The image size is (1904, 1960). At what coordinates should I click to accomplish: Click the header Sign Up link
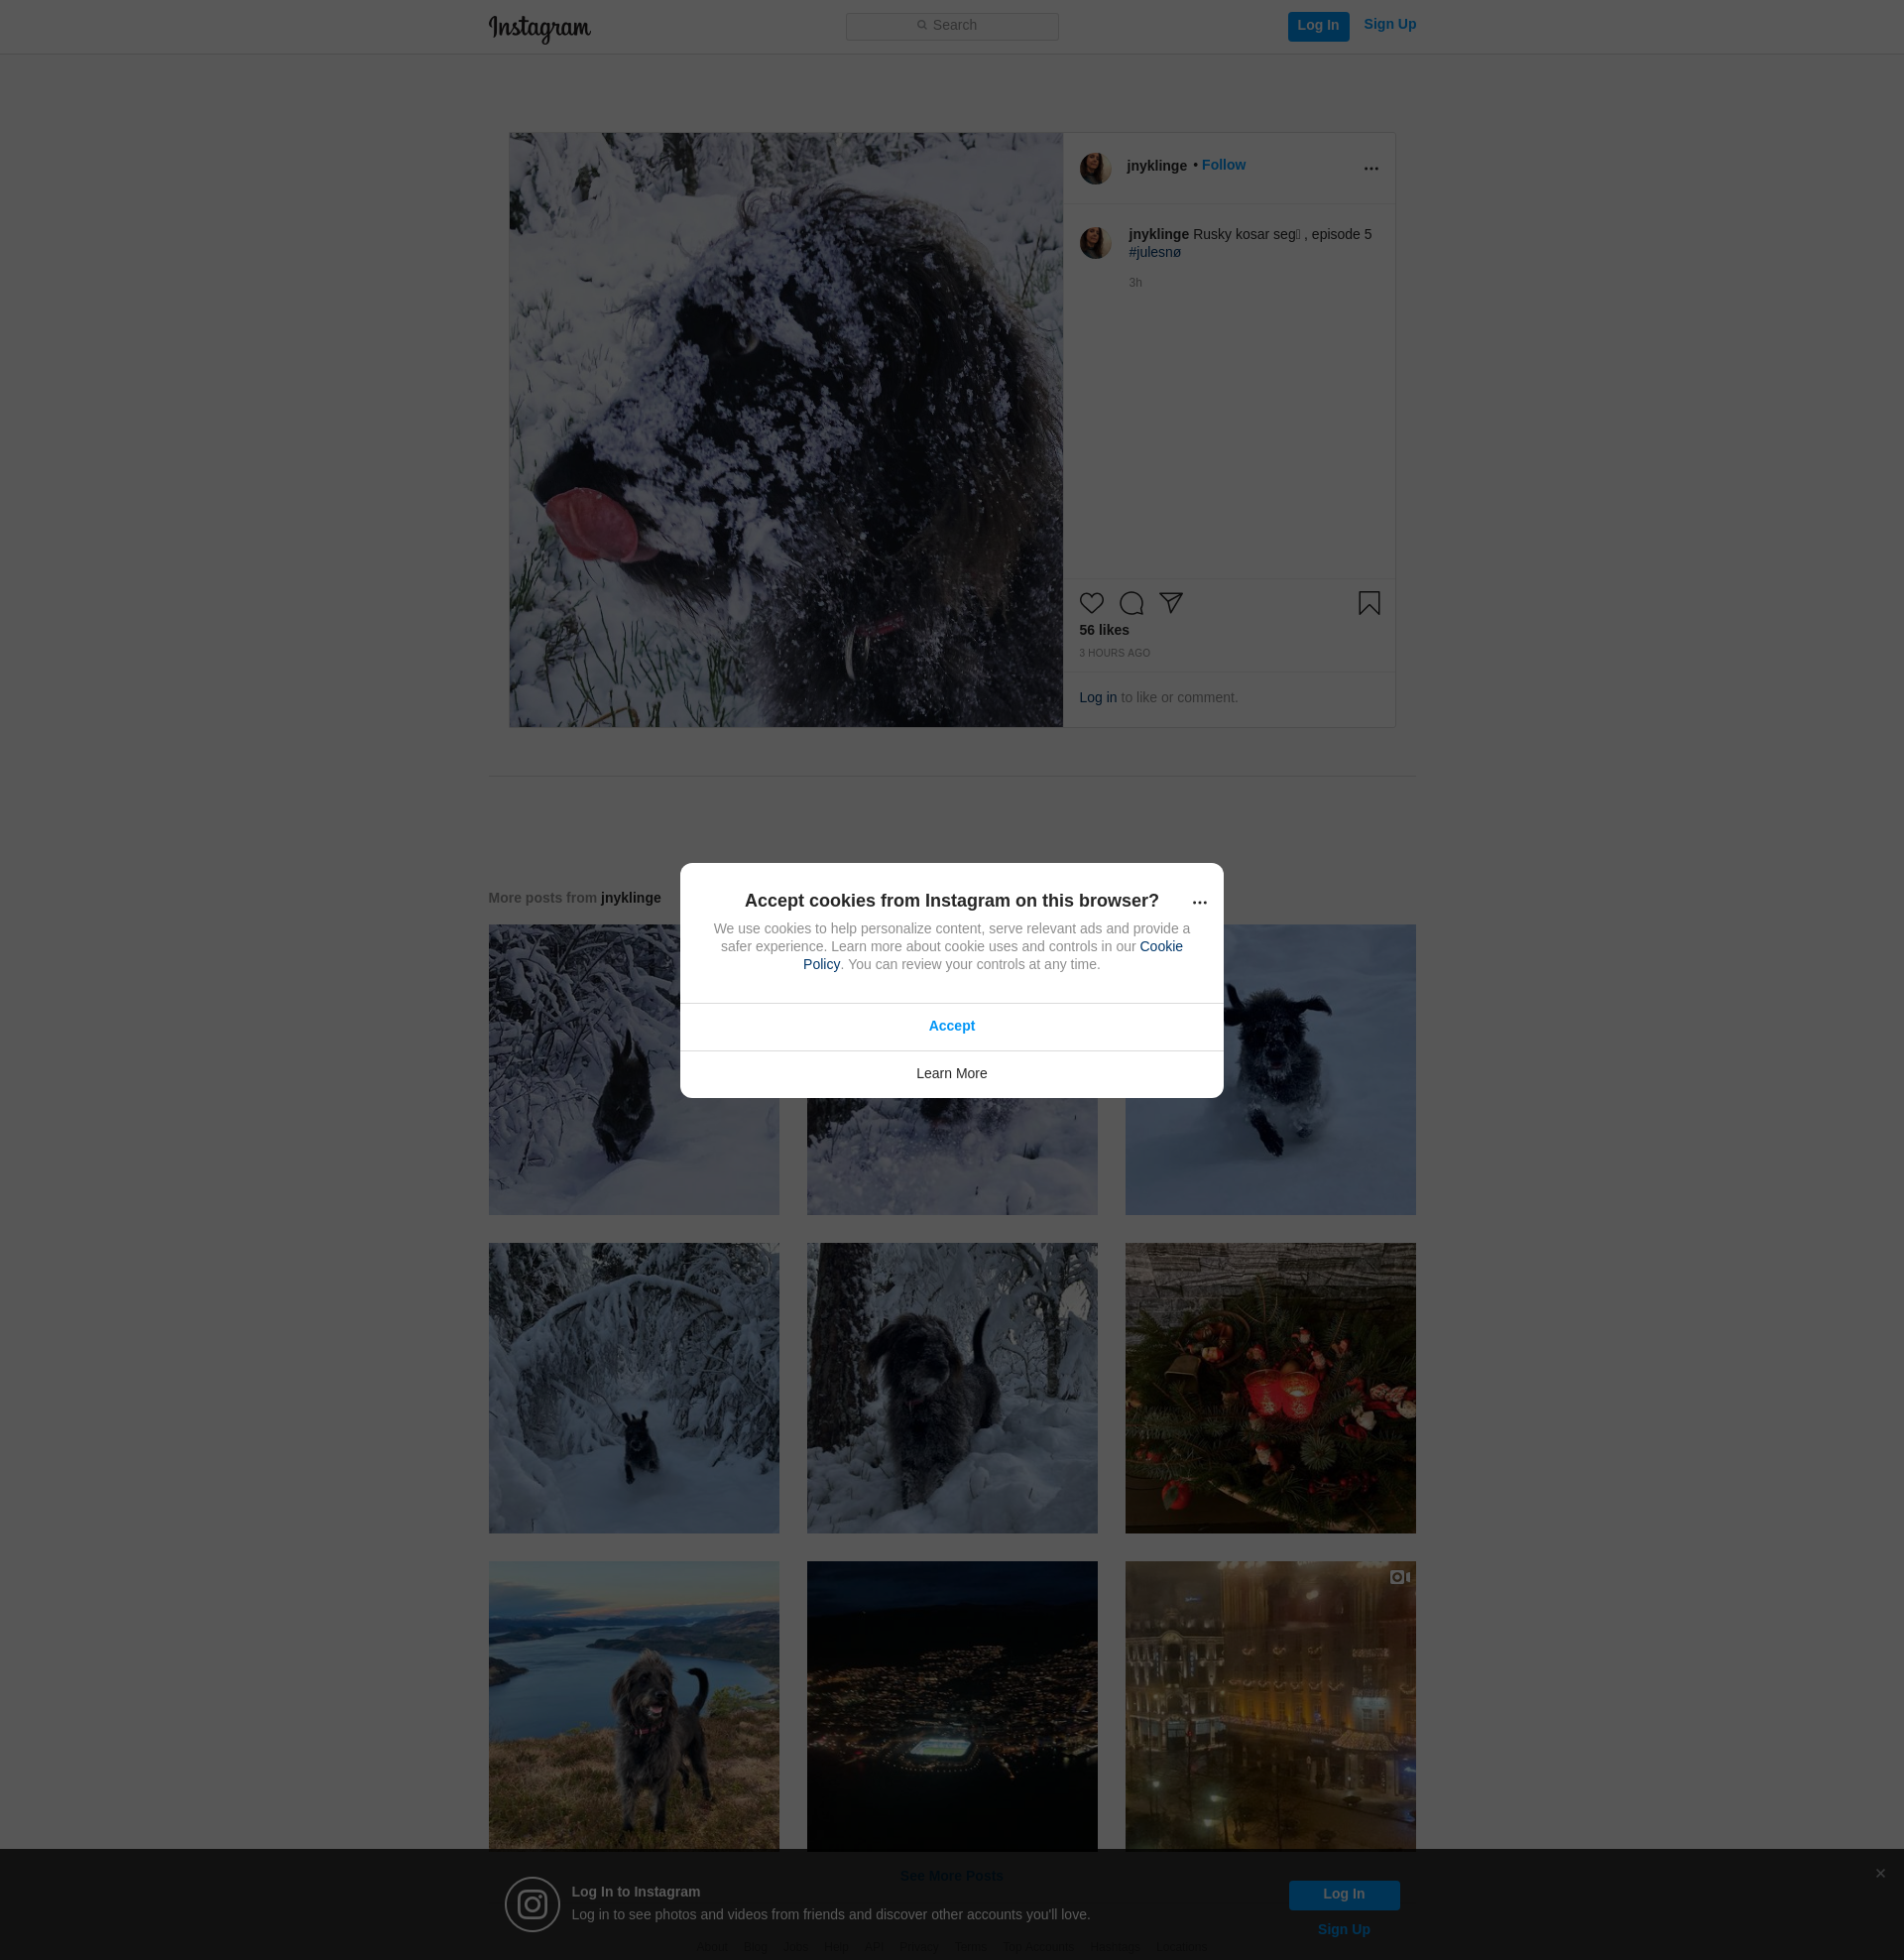point(1389,25)
